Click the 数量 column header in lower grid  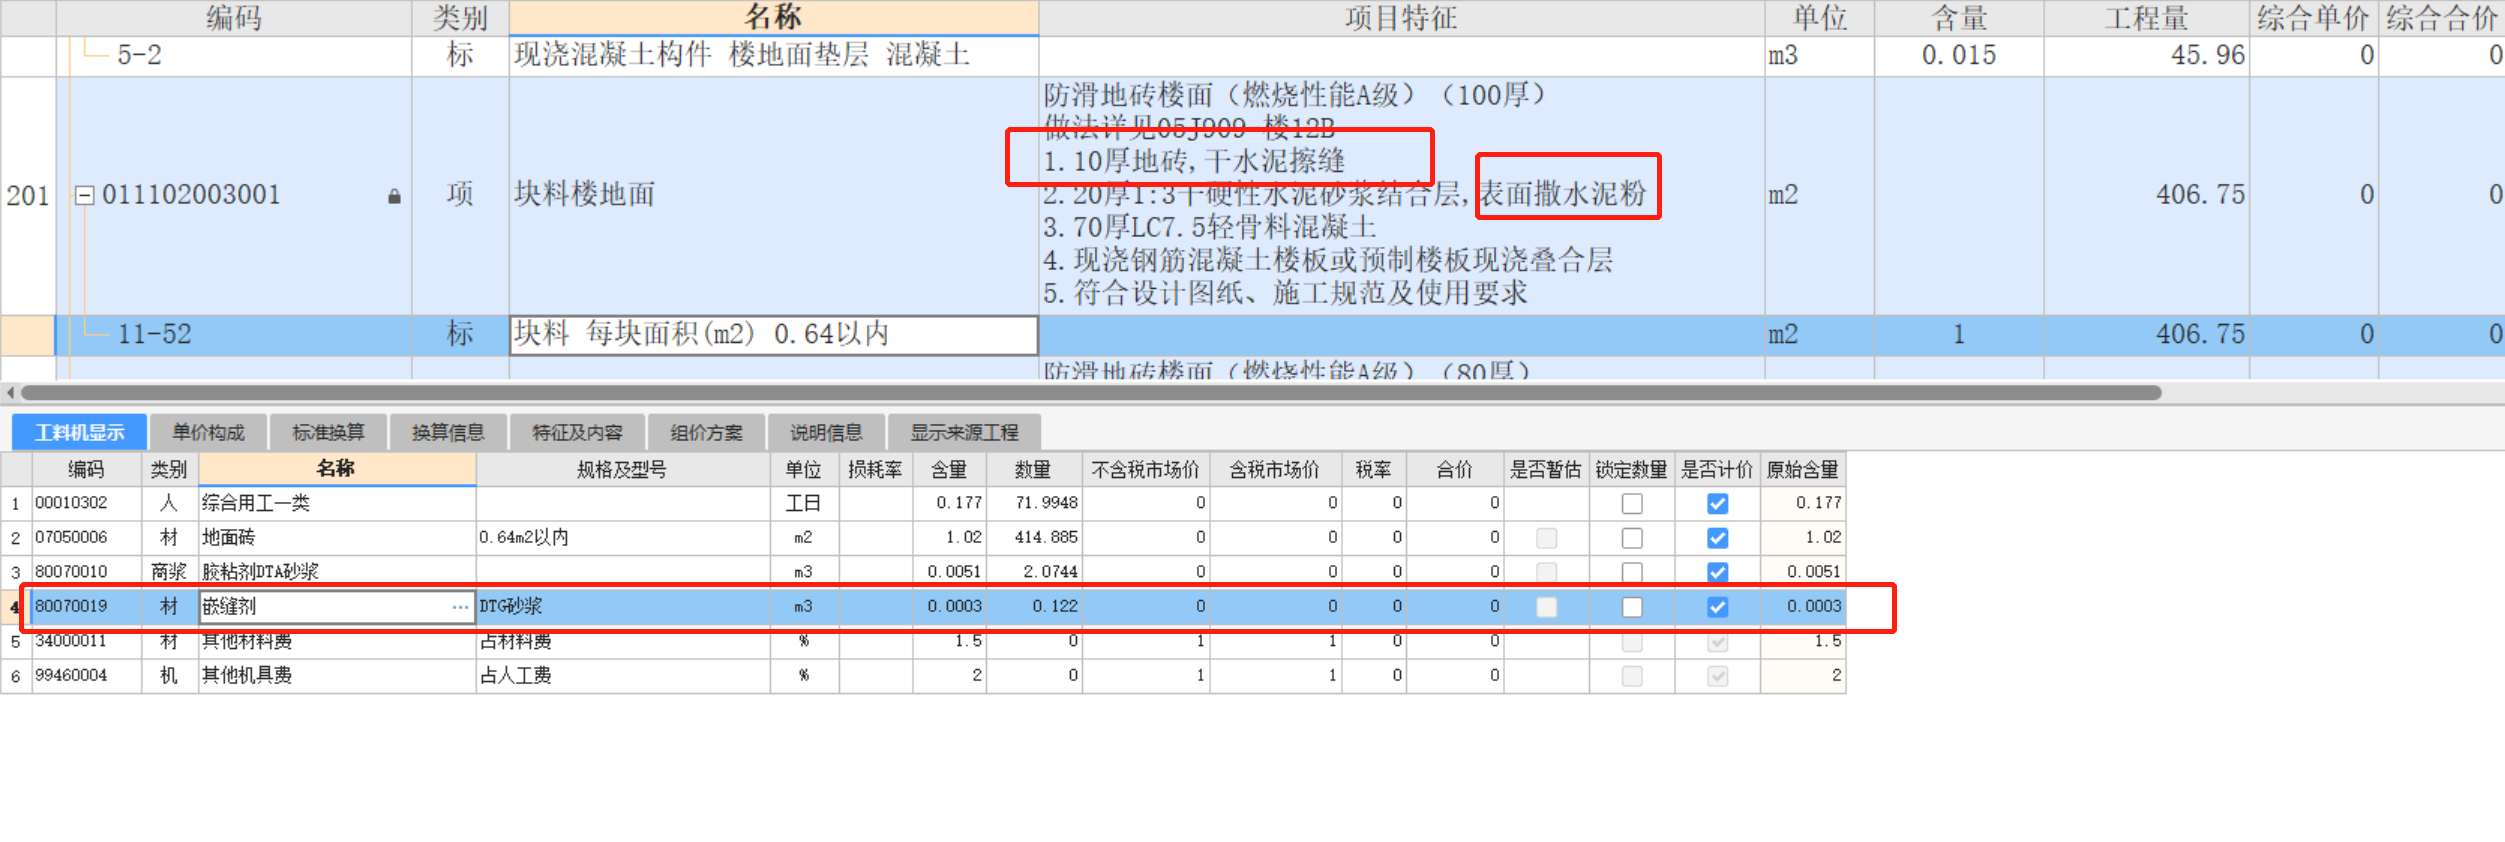[1033, 469]
